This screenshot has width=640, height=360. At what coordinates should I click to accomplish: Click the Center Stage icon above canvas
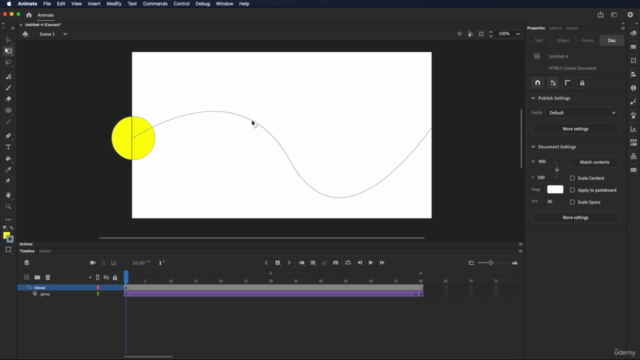(x=460, y=34)
